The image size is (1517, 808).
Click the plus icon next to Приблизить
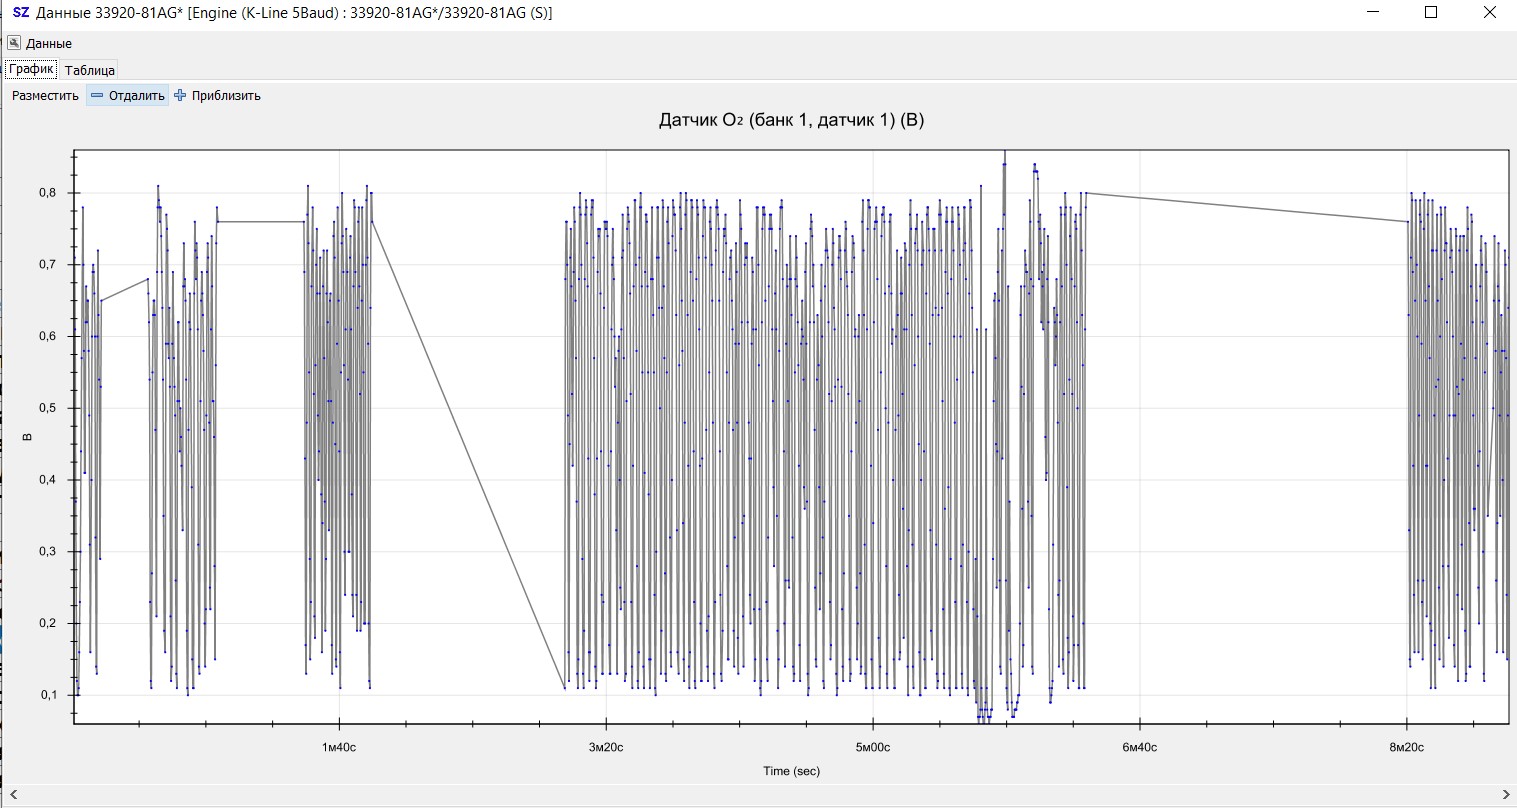pyautogui.click(x=180, y=96)
